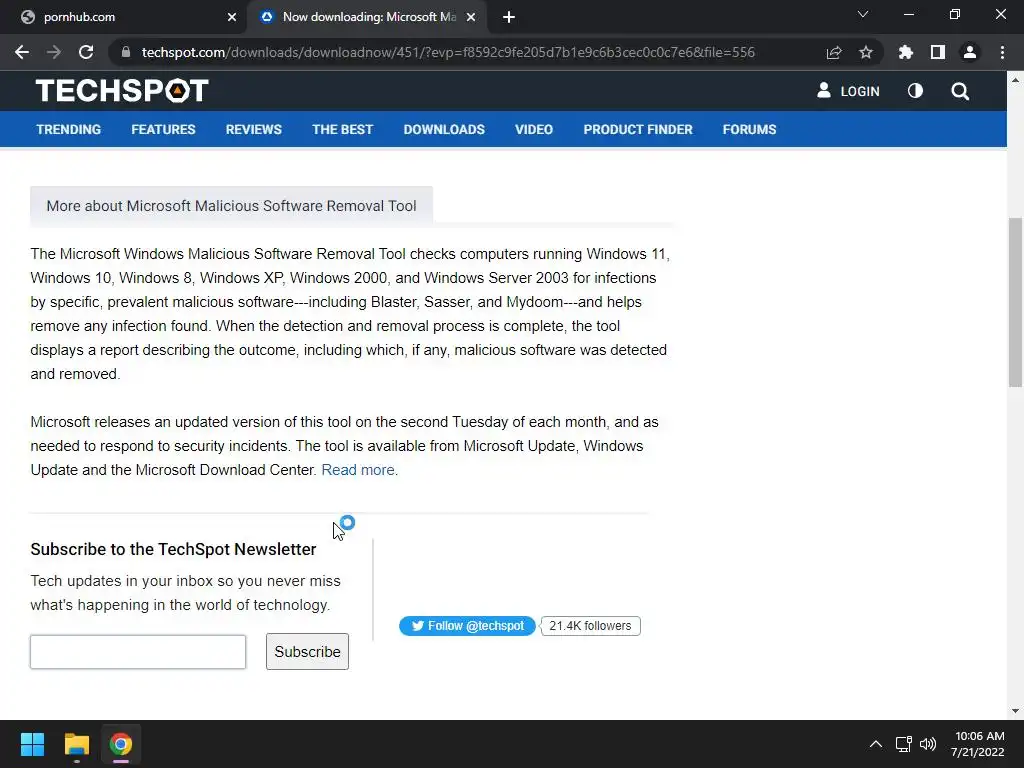Open the Chrome profile avatar

click(970, 52)
